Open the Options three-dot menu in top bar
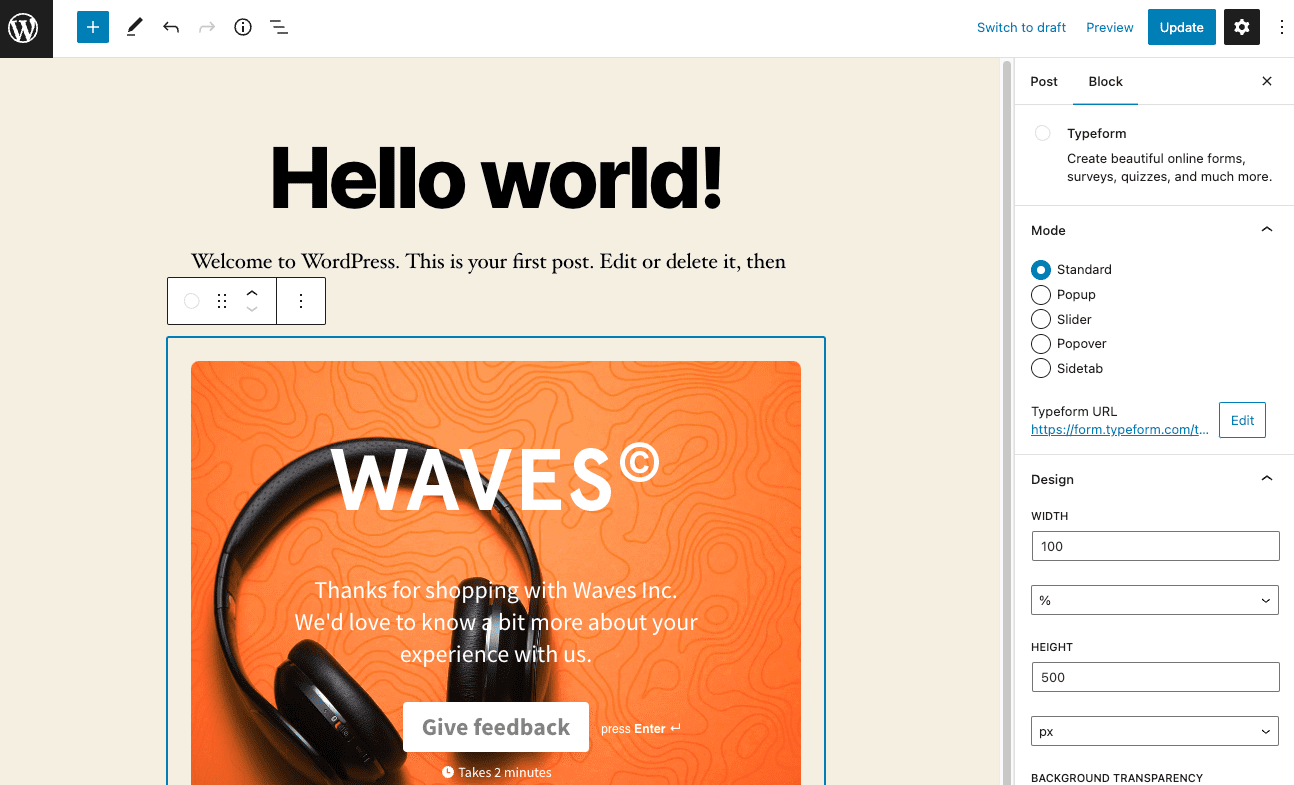1294x785 pixels. pos(1282,28)
